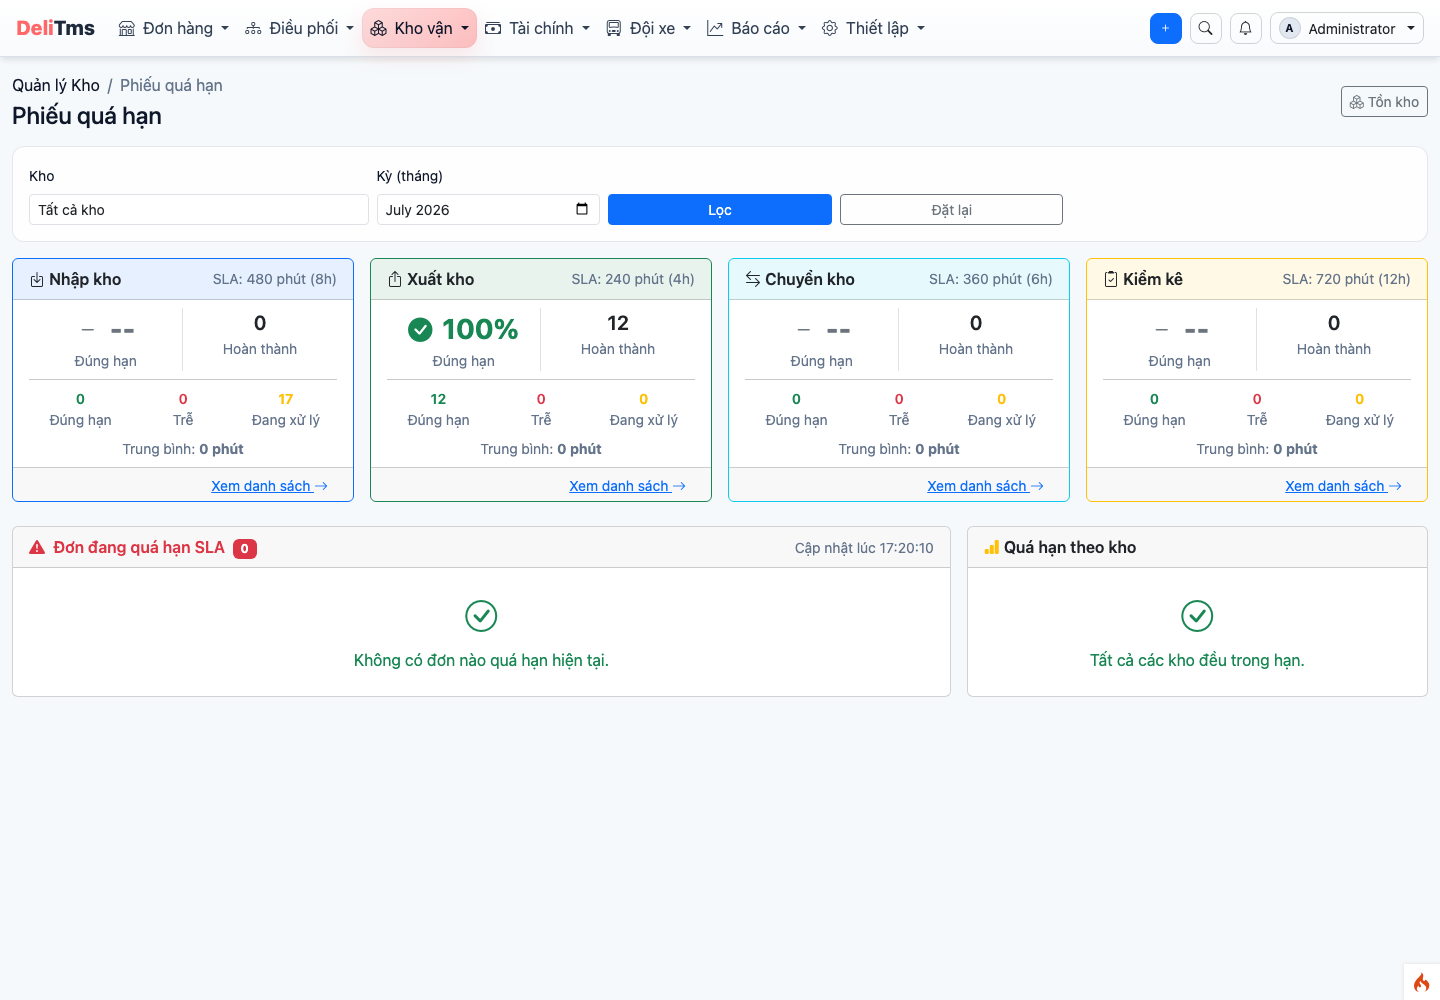1440x1000 pixels.
Task: Open notifications bell
Action: pos(1246,28)
